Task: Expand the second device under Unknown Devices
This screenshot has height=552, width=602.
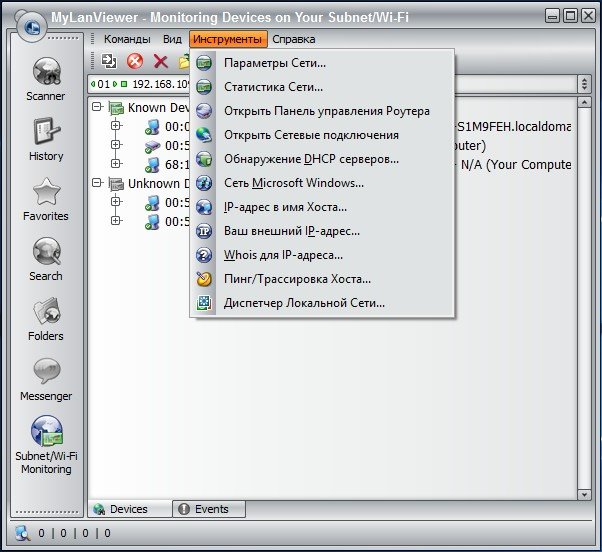Action: pyautogui.click(x=116, y=221)
